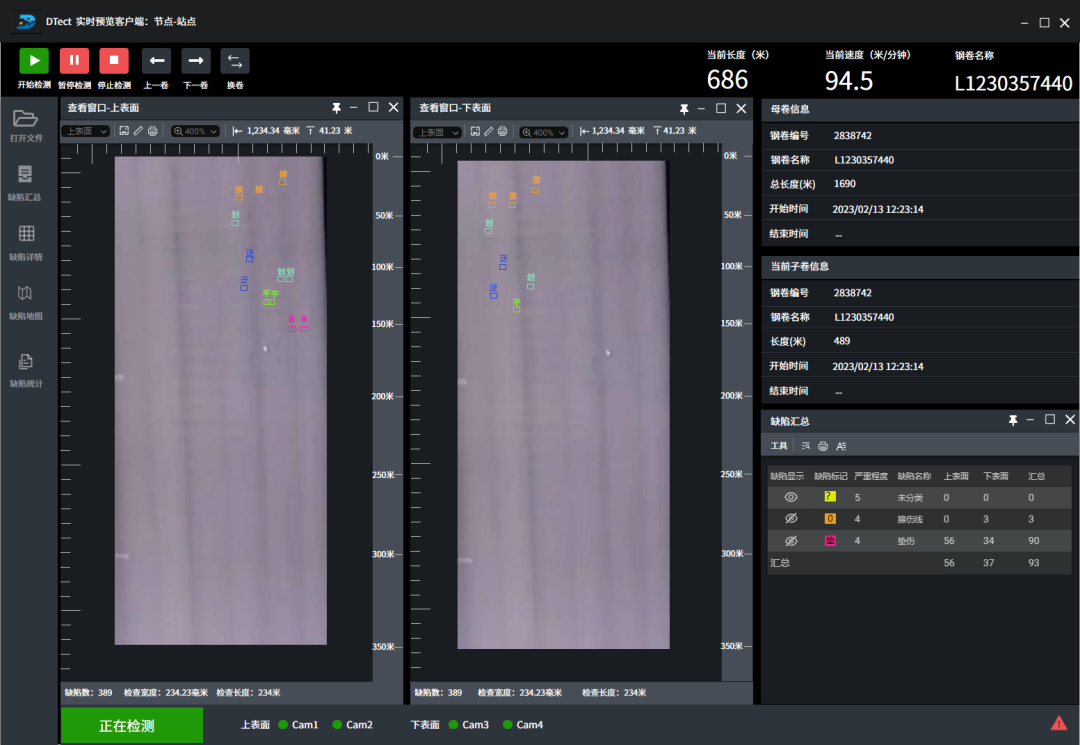Show hidden 垫伤 defects via eye icon
This screenshot has height=745, width=1080.
tap(791, 541)
